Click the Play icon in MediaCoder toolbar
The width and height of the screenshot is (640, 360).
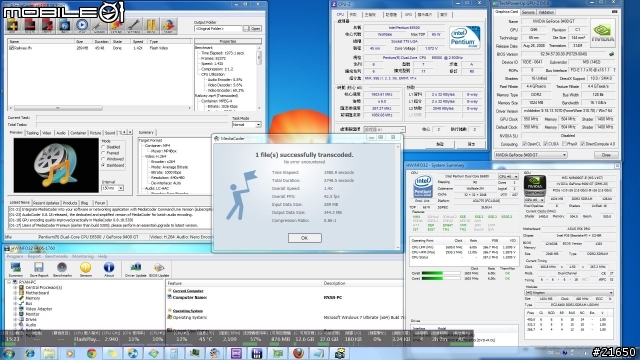82,25
